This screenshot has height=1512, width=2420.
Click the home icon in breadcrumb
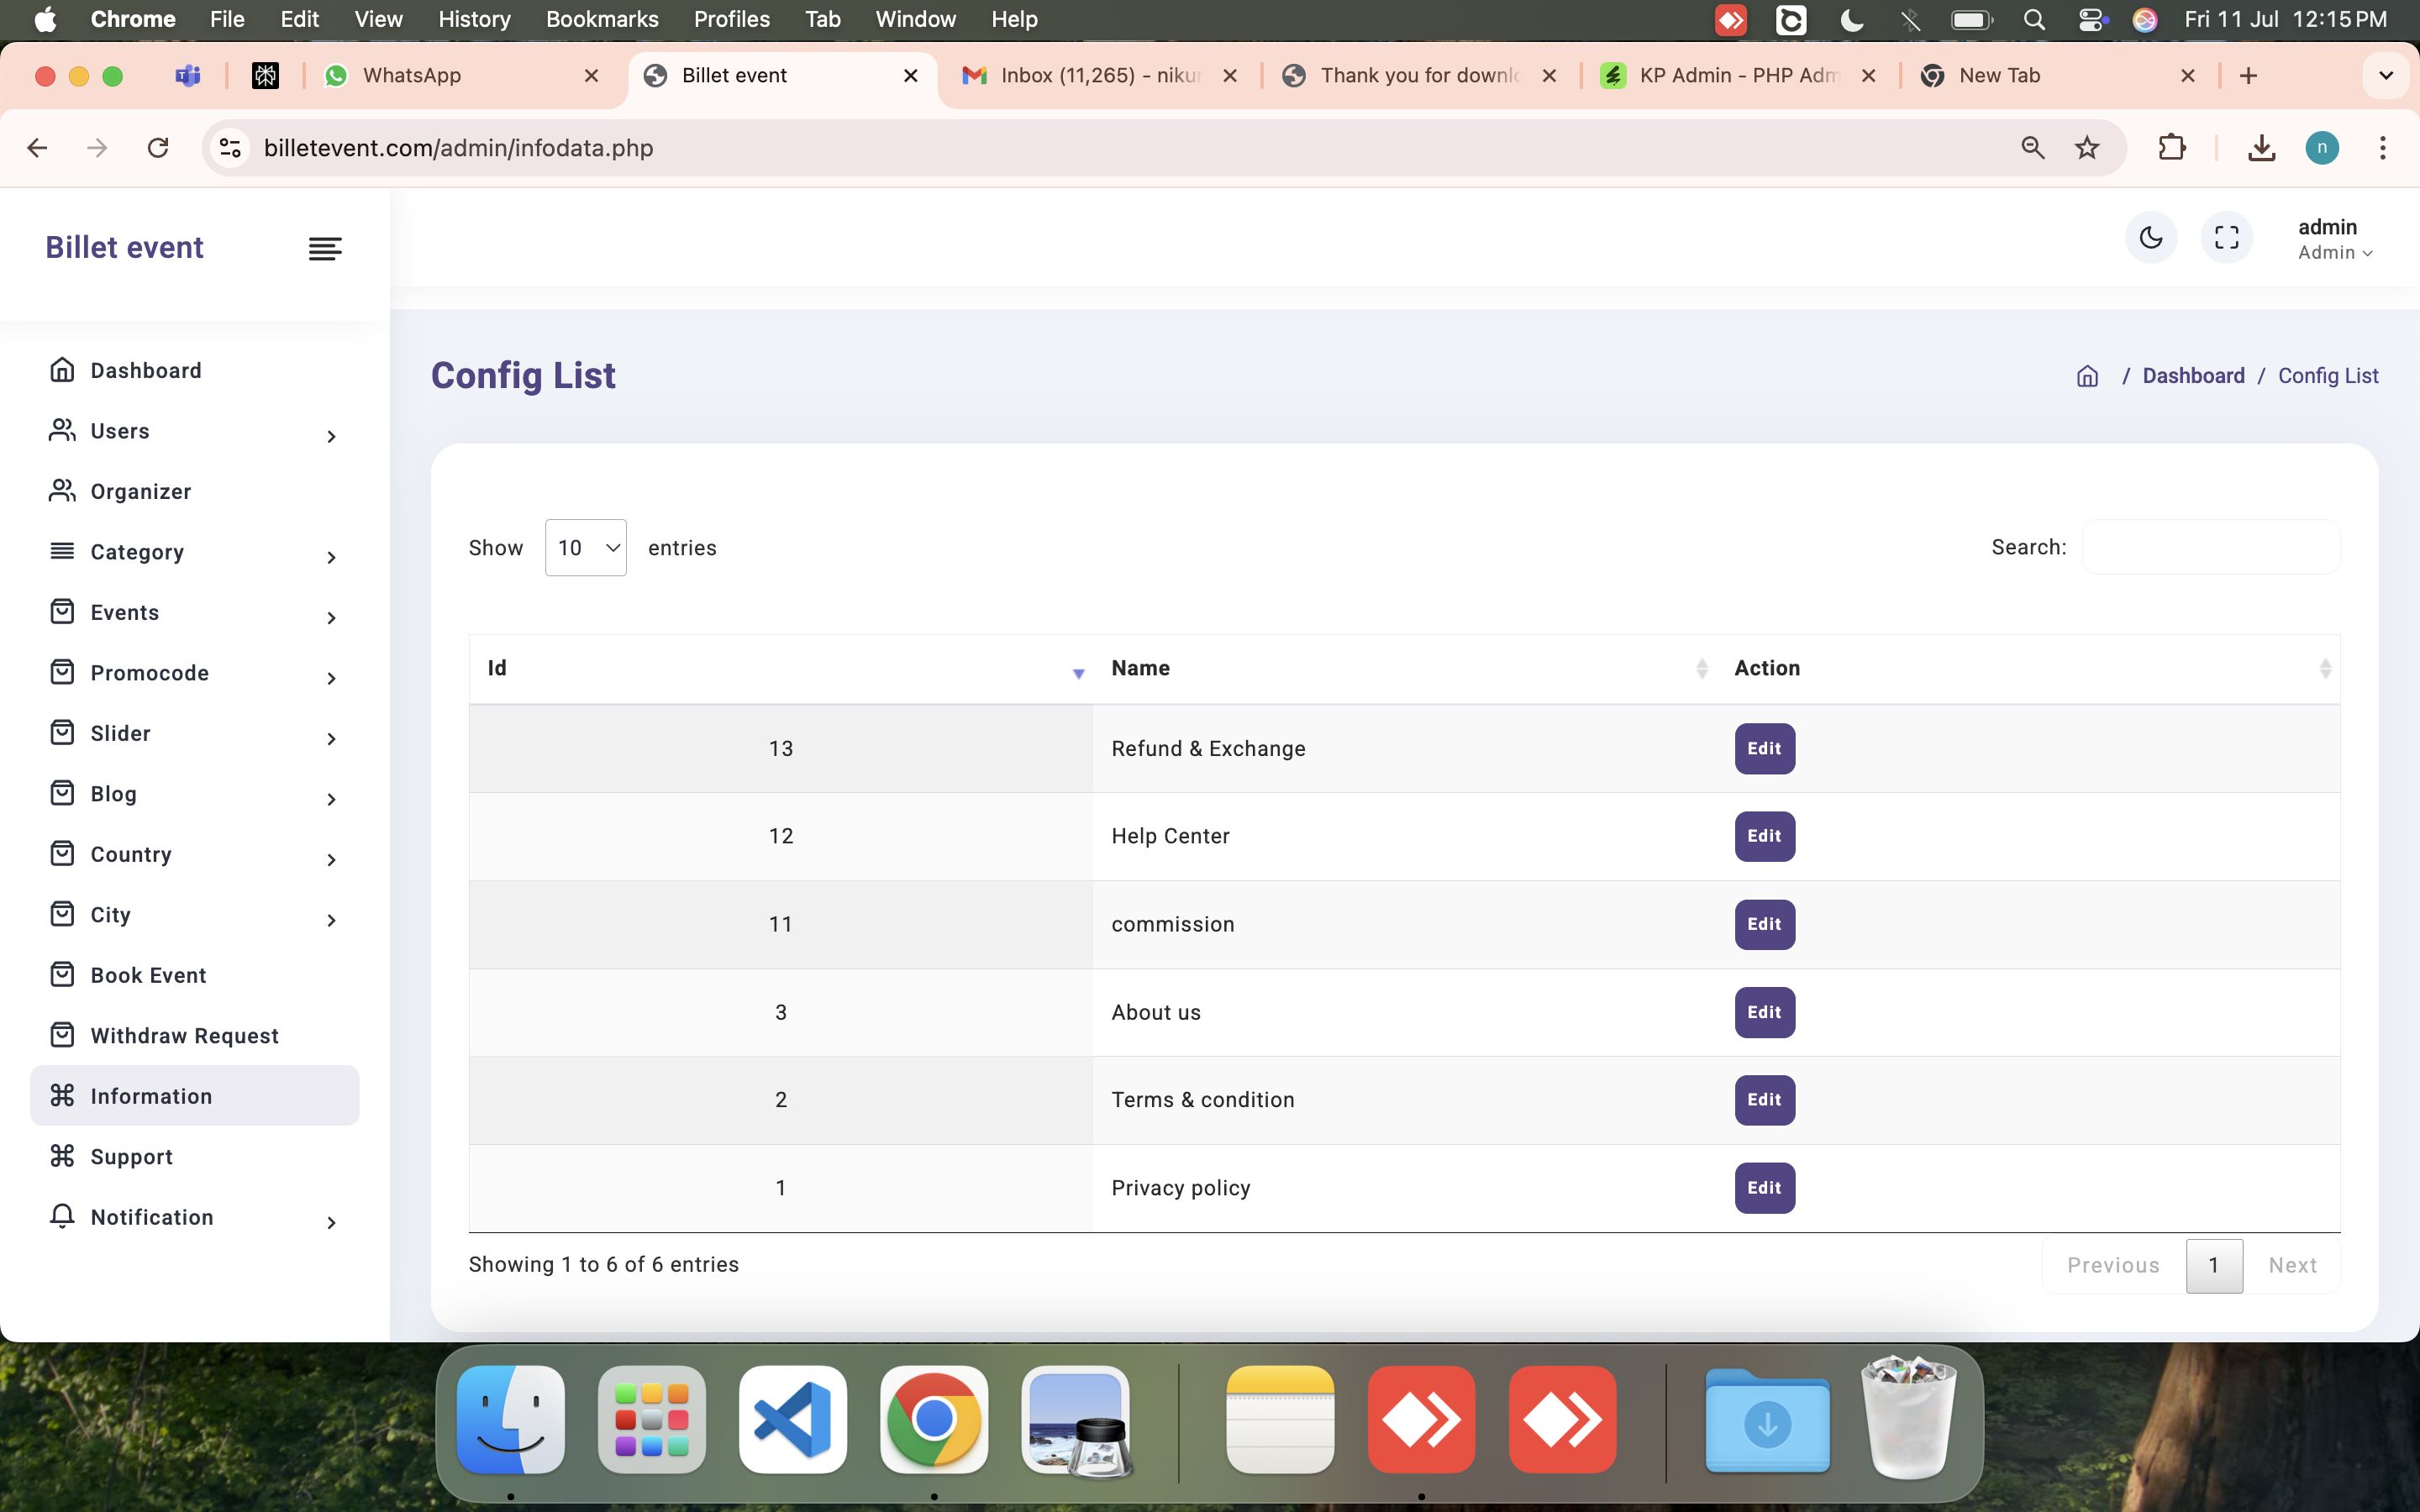click(2087, 376)
